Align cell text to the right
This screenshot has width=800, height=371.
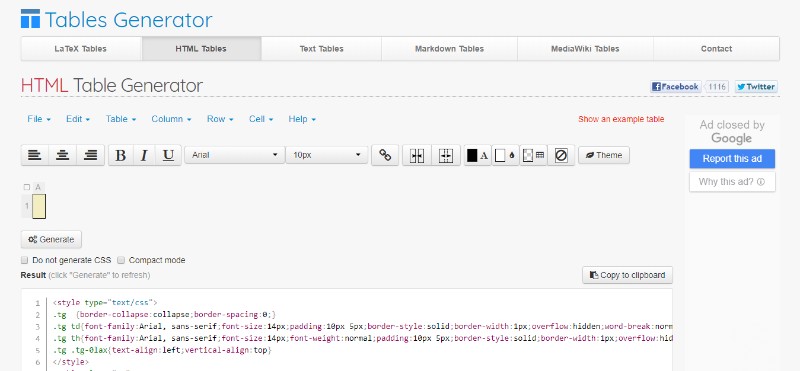(90, 155)
